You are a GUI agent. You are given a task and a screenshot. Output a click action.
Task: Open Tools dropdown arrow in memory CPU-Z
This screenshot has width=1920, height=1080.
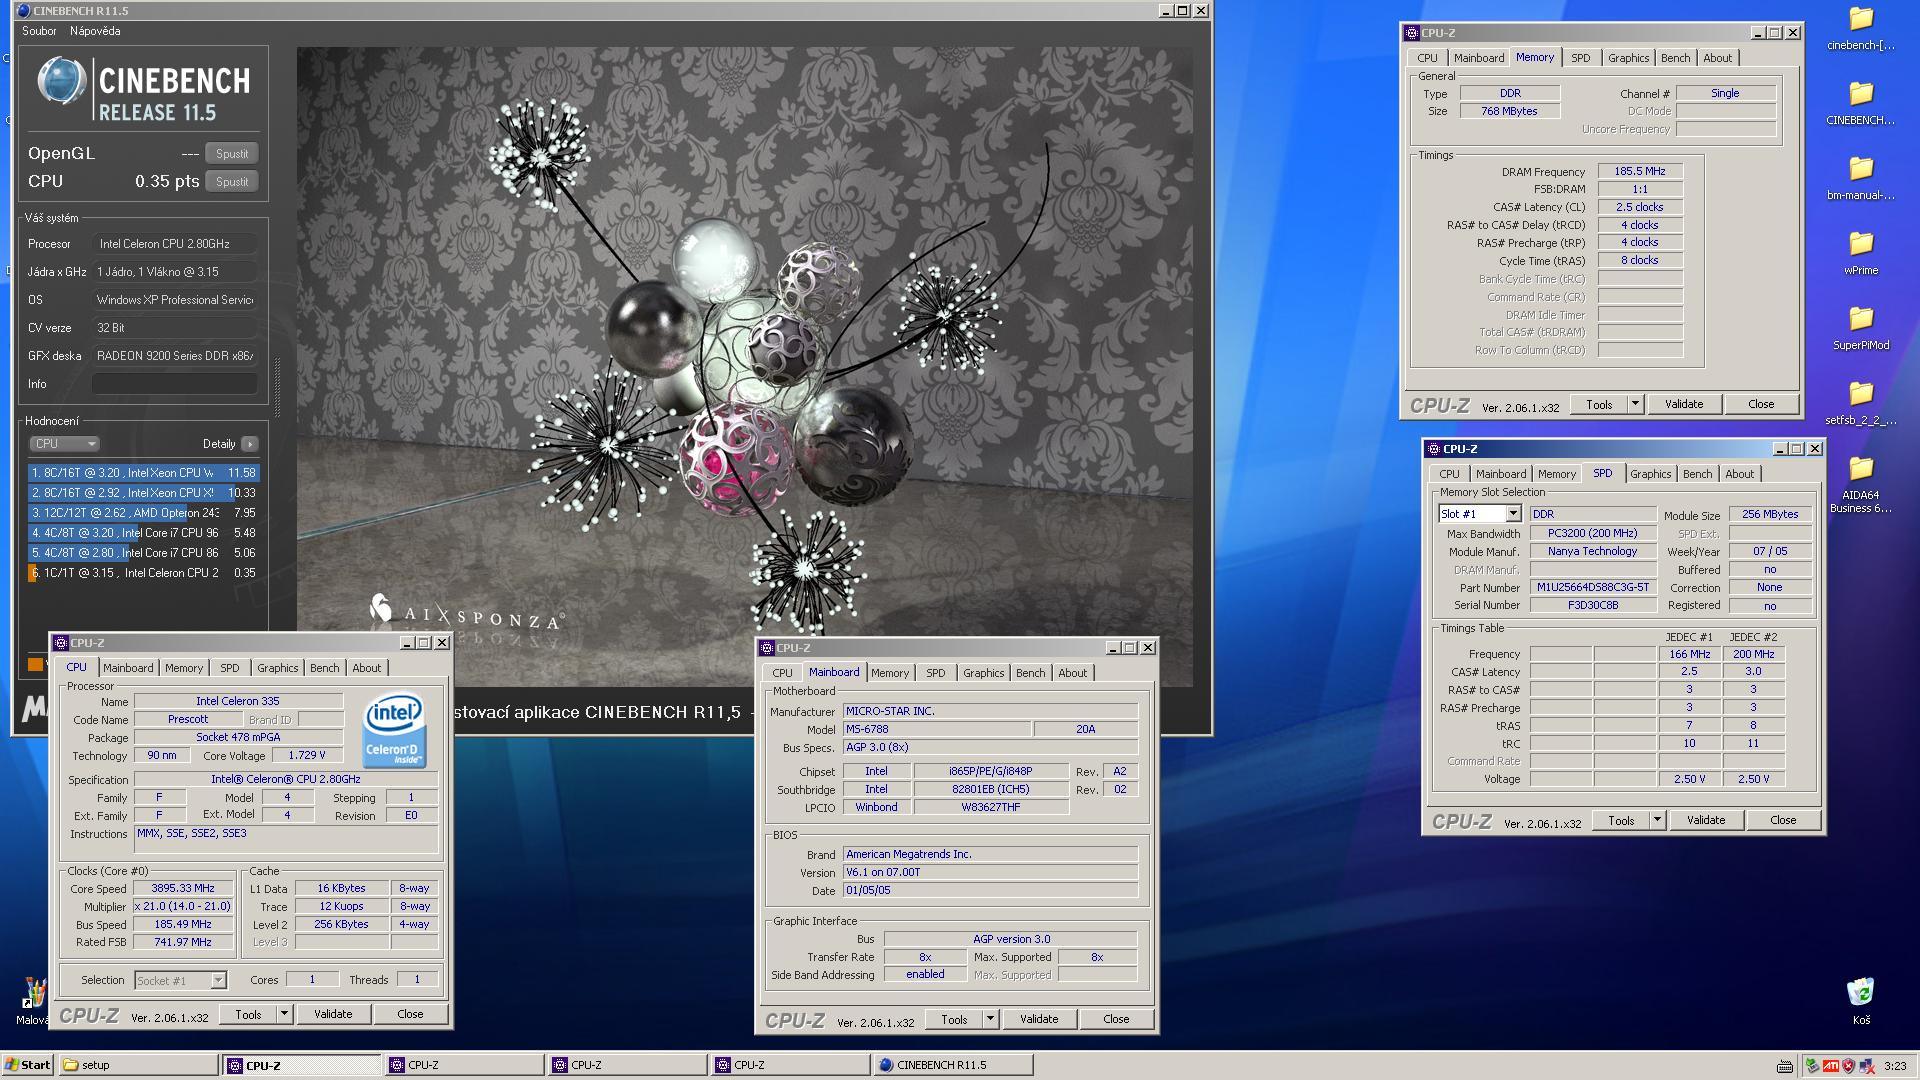[x=1635, y=404]
